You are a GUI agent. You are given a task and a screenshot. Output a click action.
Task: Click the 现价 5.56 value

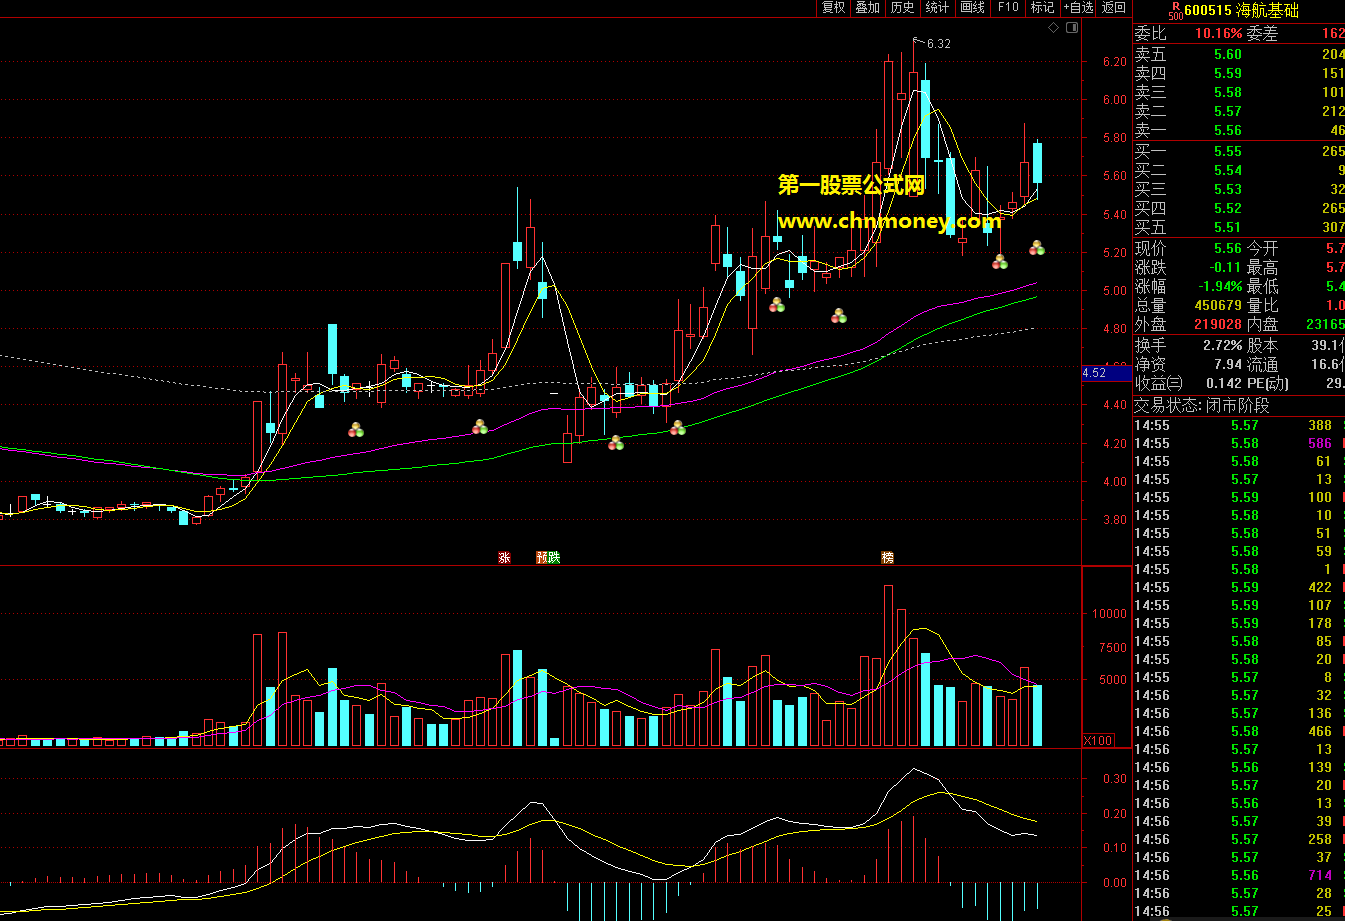[1227, 248]
